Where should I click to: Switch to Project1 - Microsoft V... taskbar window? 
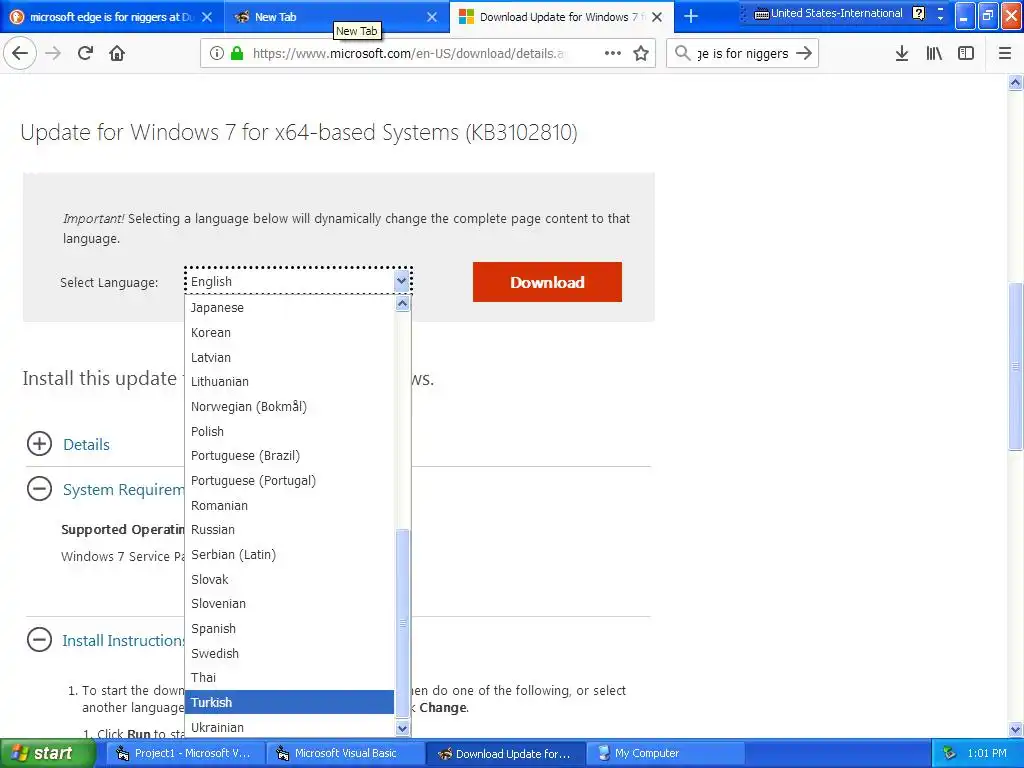tap(187, 753)
